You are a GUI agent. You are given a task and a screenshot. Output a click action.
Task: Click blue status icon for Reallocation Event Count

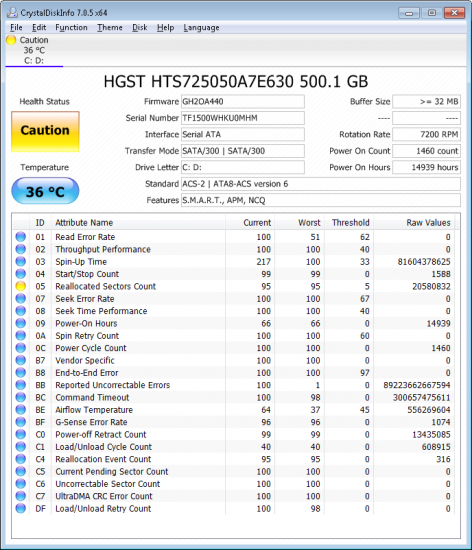[21, 459]
